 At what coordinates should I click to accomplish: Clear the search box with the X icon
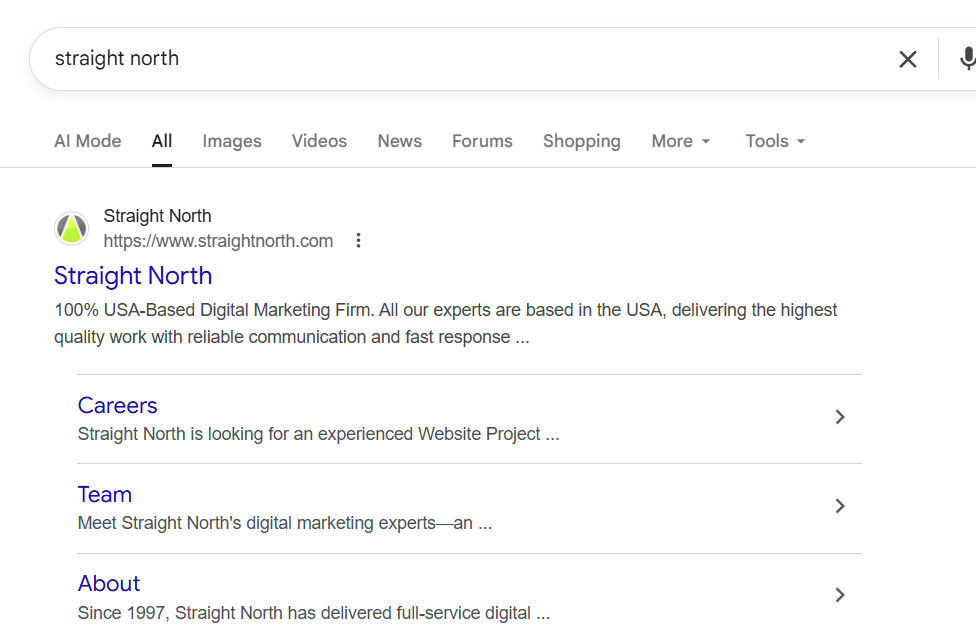907,59
